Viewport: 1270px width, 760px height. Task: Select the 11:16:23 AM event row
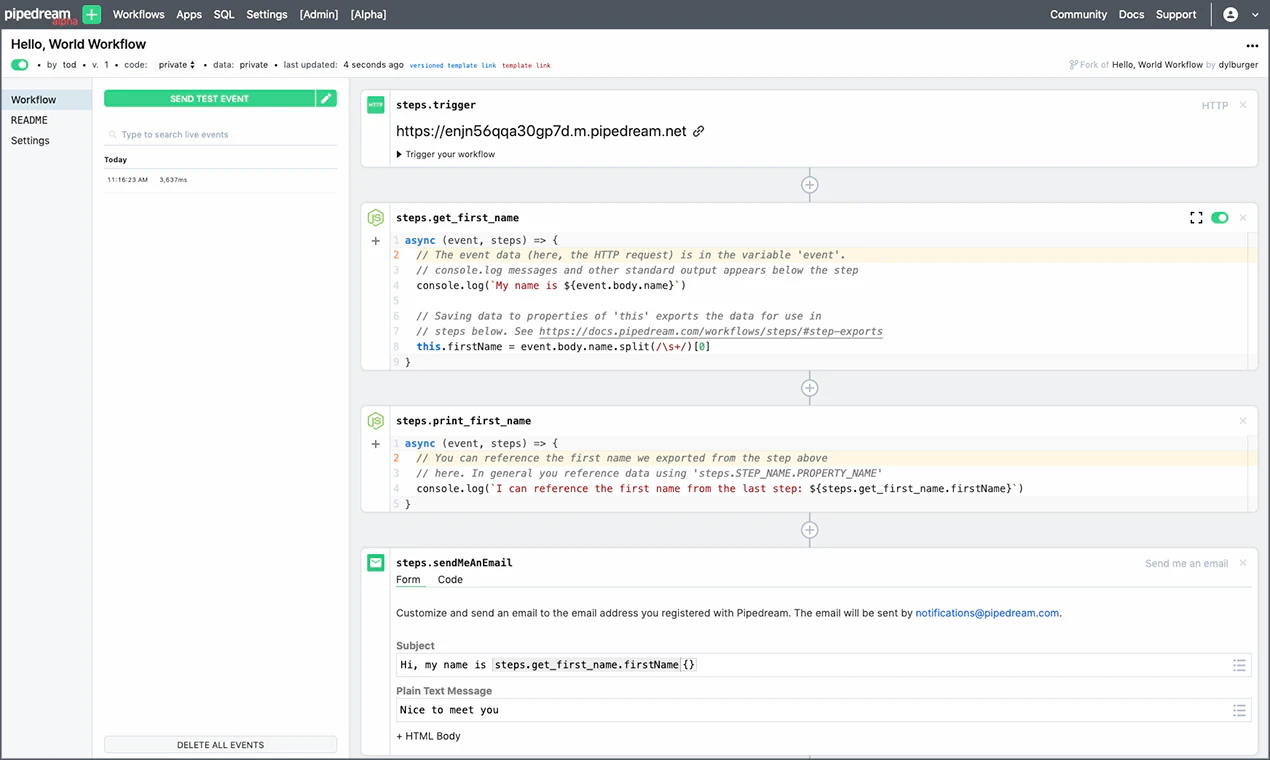pos(220,180)
